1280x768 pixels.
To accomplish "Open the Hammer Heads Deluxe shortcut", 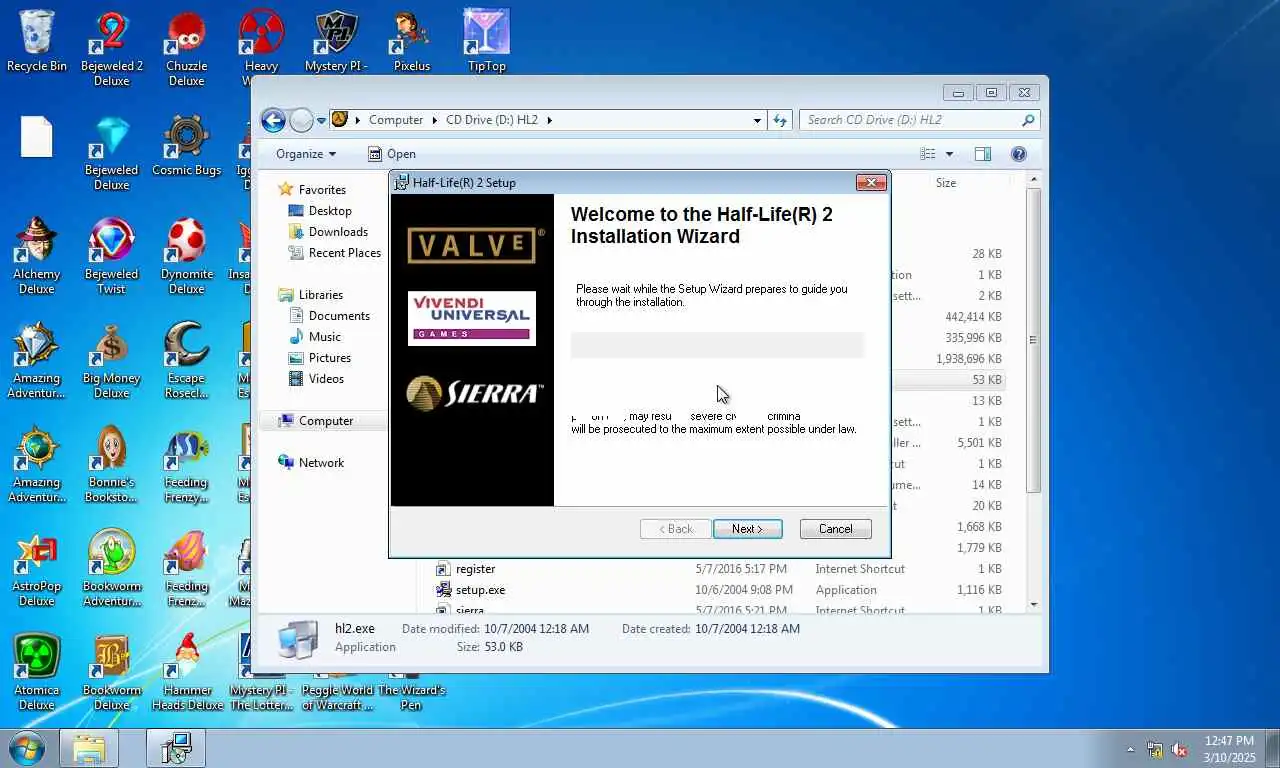I will [187, 672].
